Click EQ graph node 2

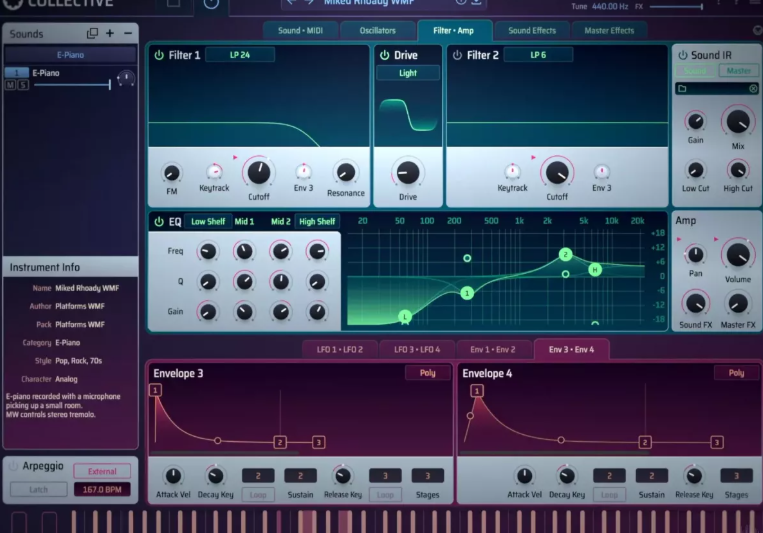pyautogui.click(x=565, y=254)
